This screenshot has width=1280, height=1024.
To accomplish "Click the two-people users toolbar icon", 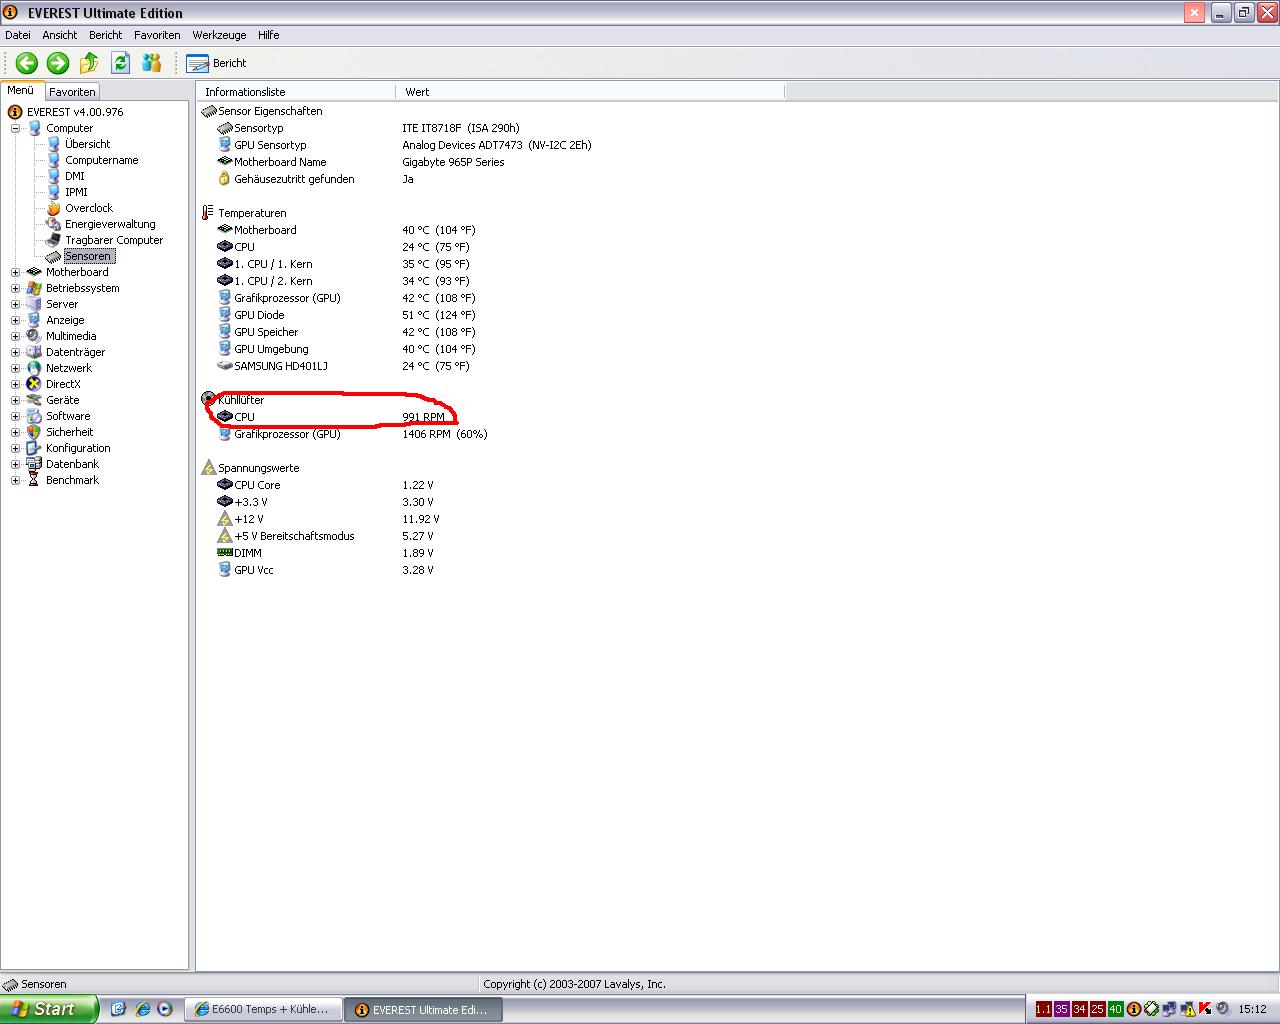I will (152, 63).
